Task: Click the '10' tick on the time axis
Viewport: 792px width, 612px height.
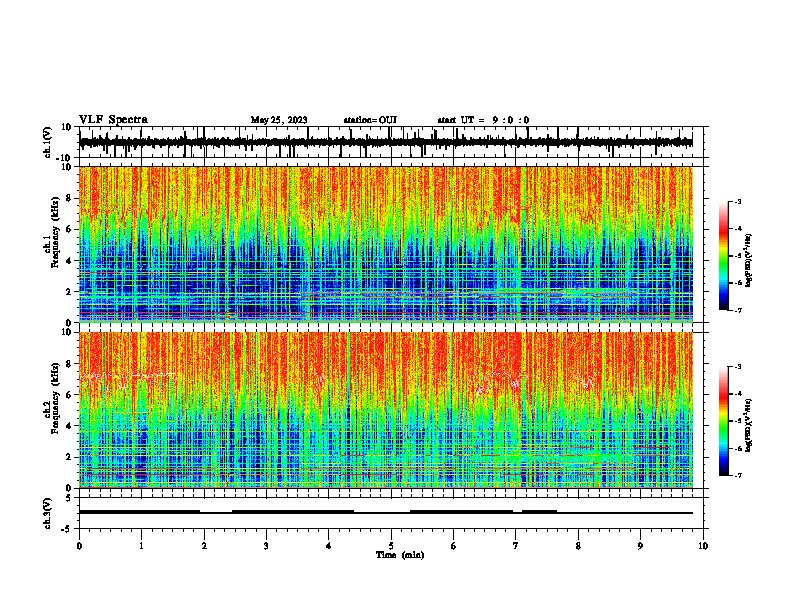Action: pyautogui.click(x=703, y=546)
